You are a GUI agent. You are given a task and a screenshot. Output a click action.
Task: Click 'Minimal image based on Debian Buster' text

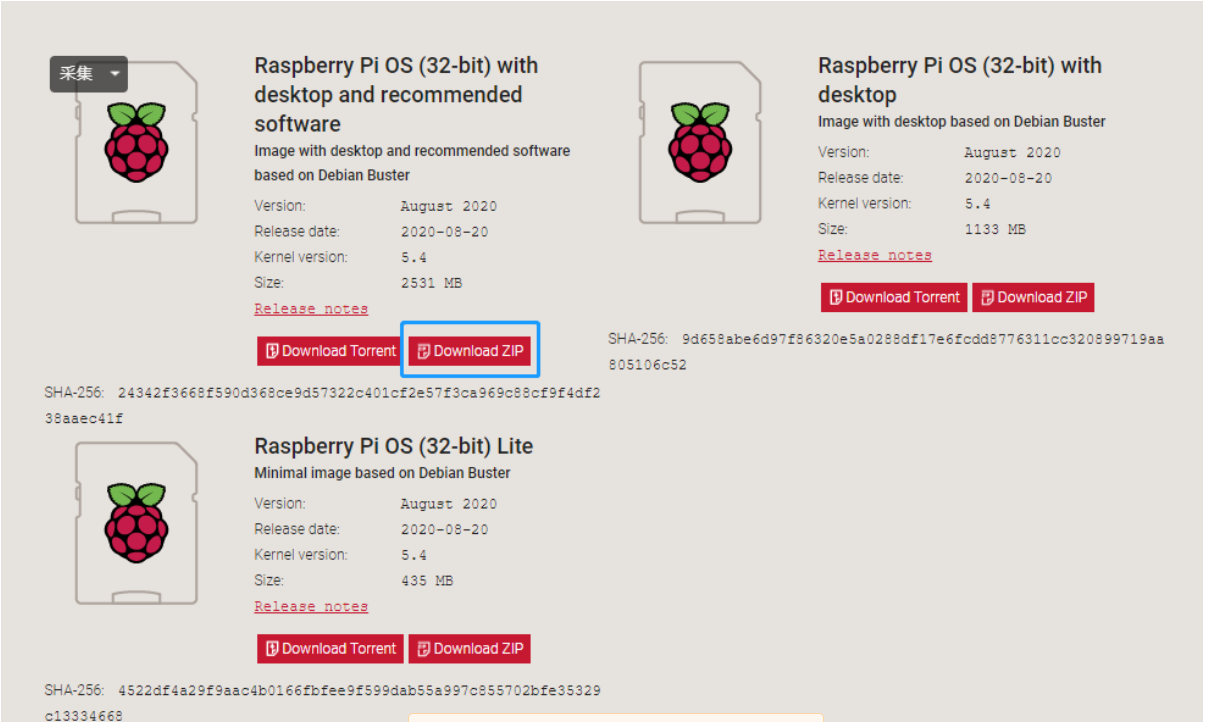(x=382, y=473)
